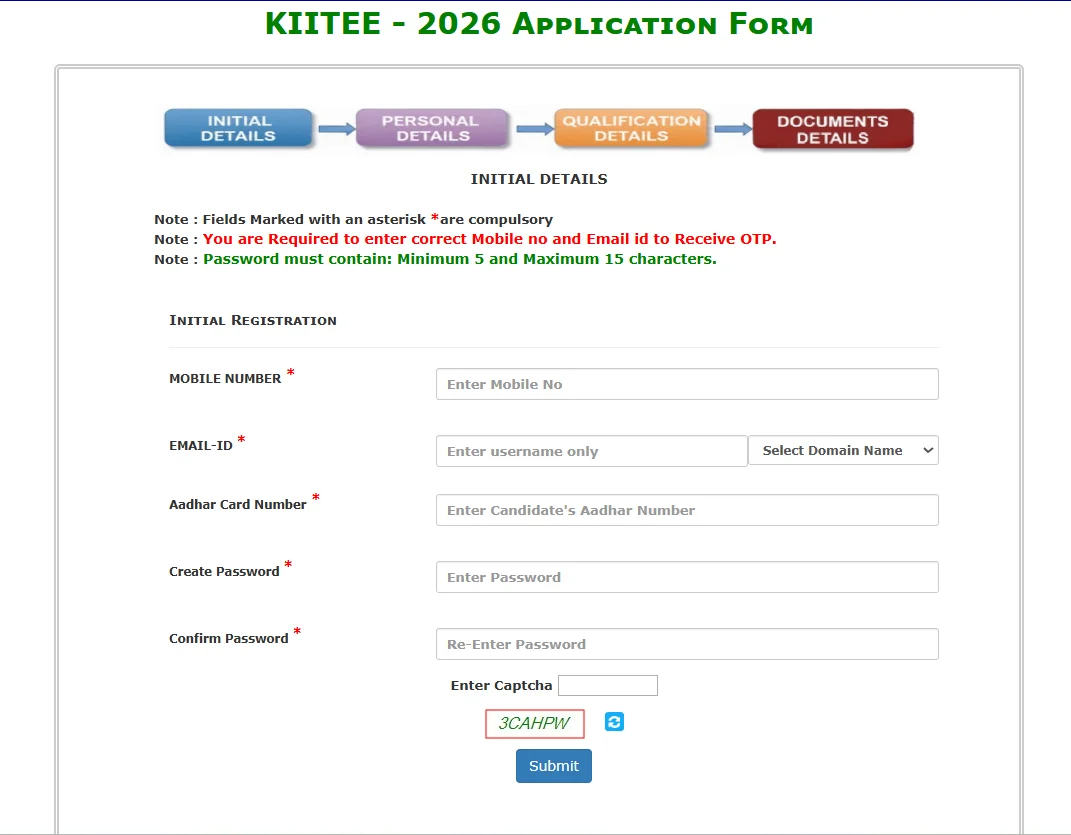Click the Enter Captcha text box
Image resolution: width=1071 pixels, height=835 pixels.
(607, 686)
